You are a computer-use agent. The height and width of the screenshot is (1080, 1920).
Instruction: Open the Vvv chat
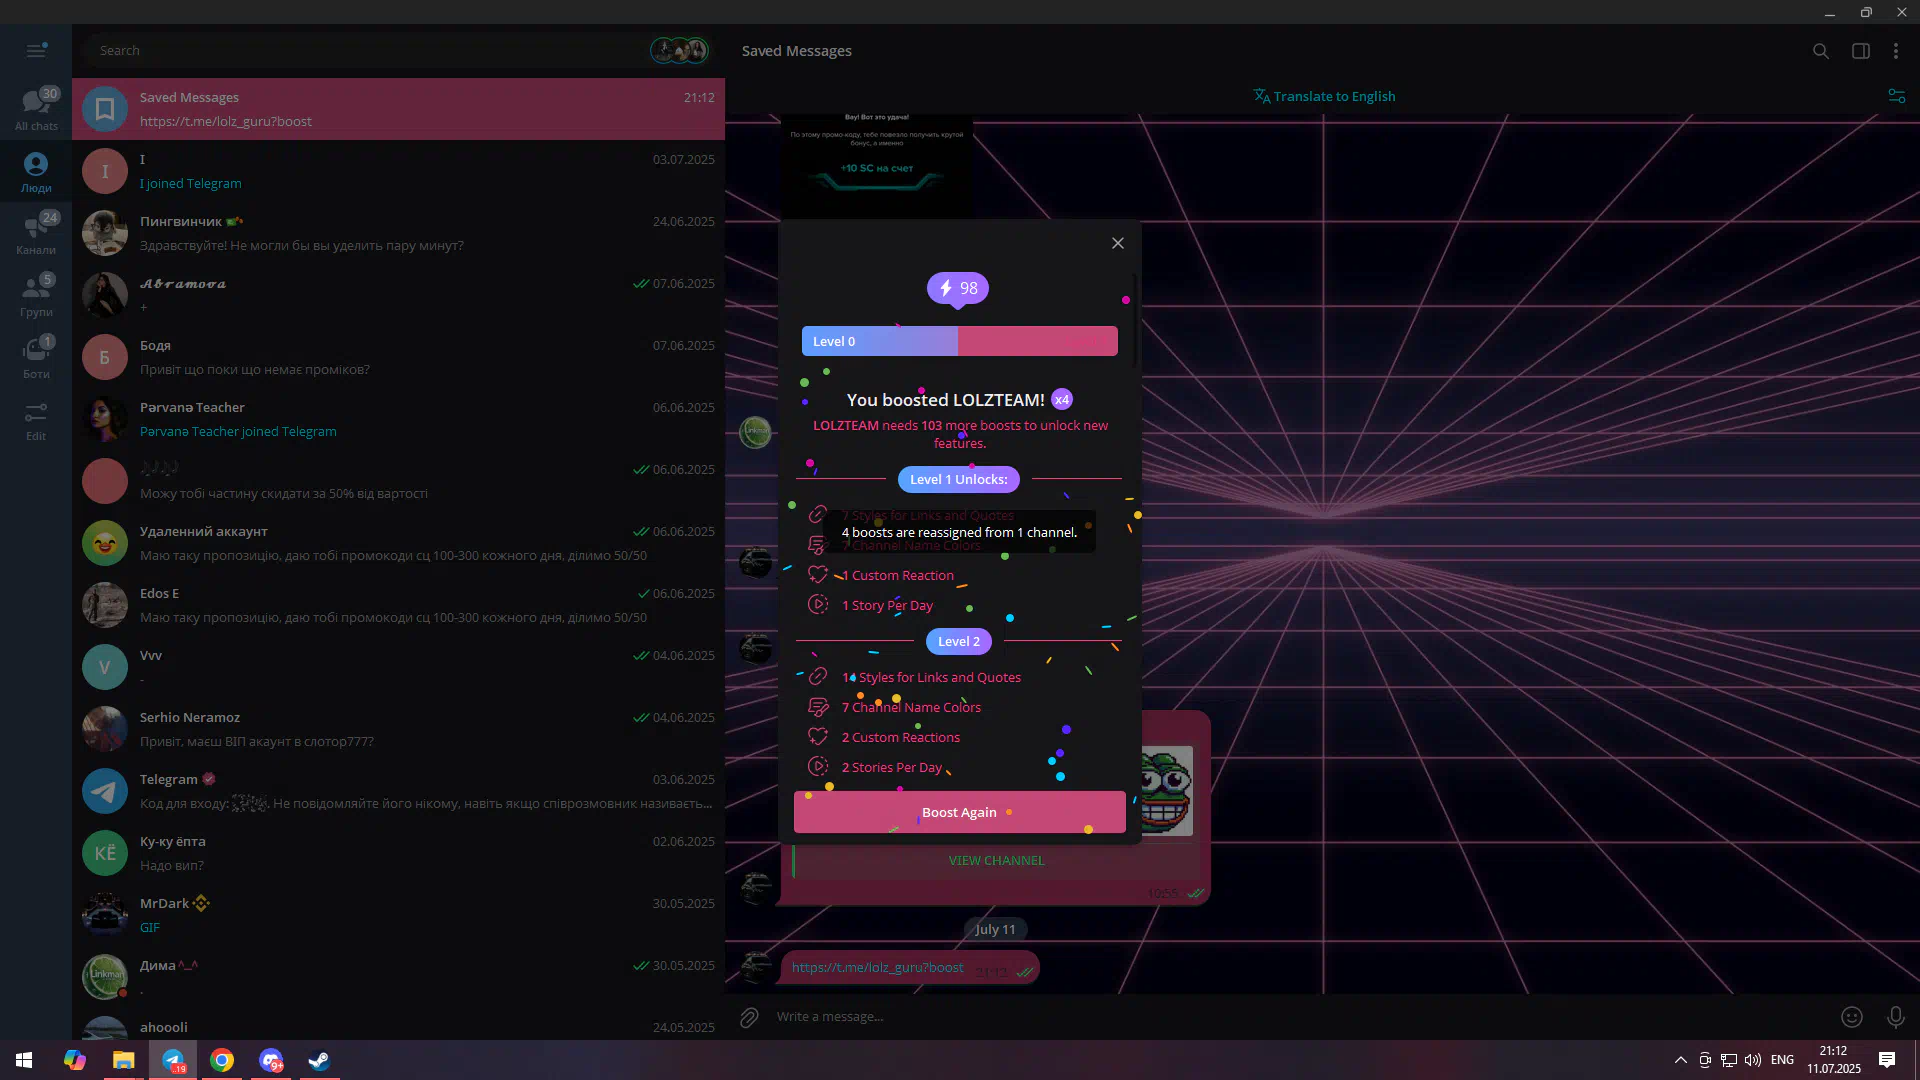(399, 667)
